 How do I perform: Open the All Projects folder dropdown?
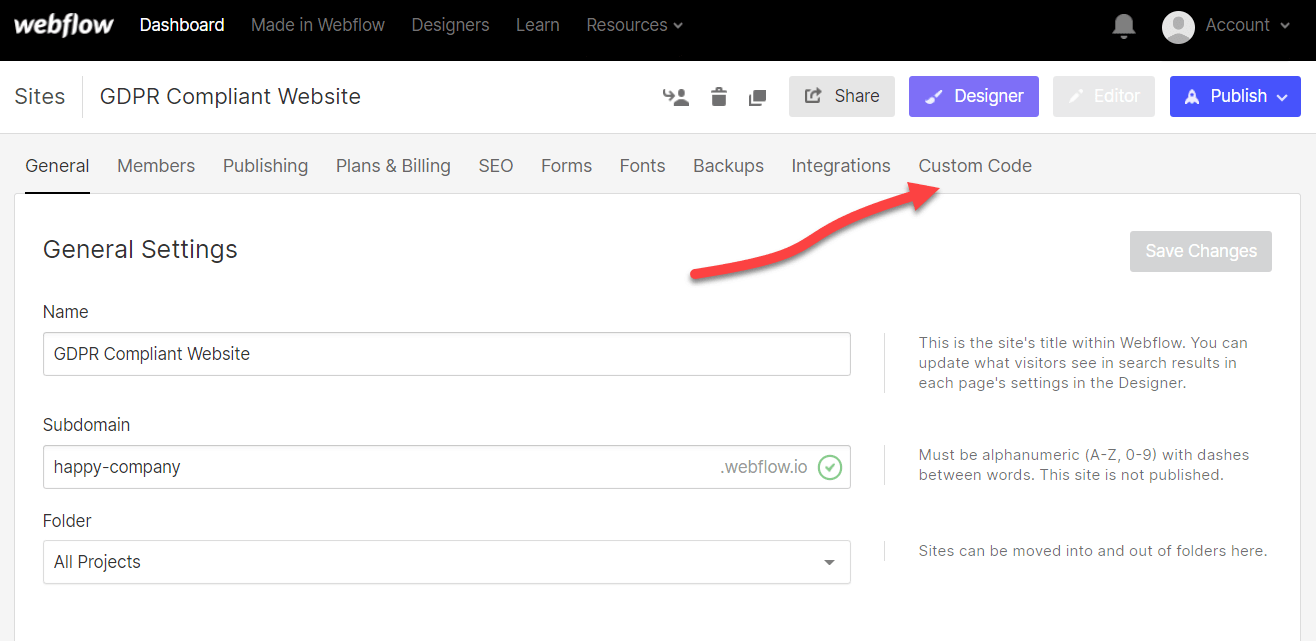pos(447,562)
